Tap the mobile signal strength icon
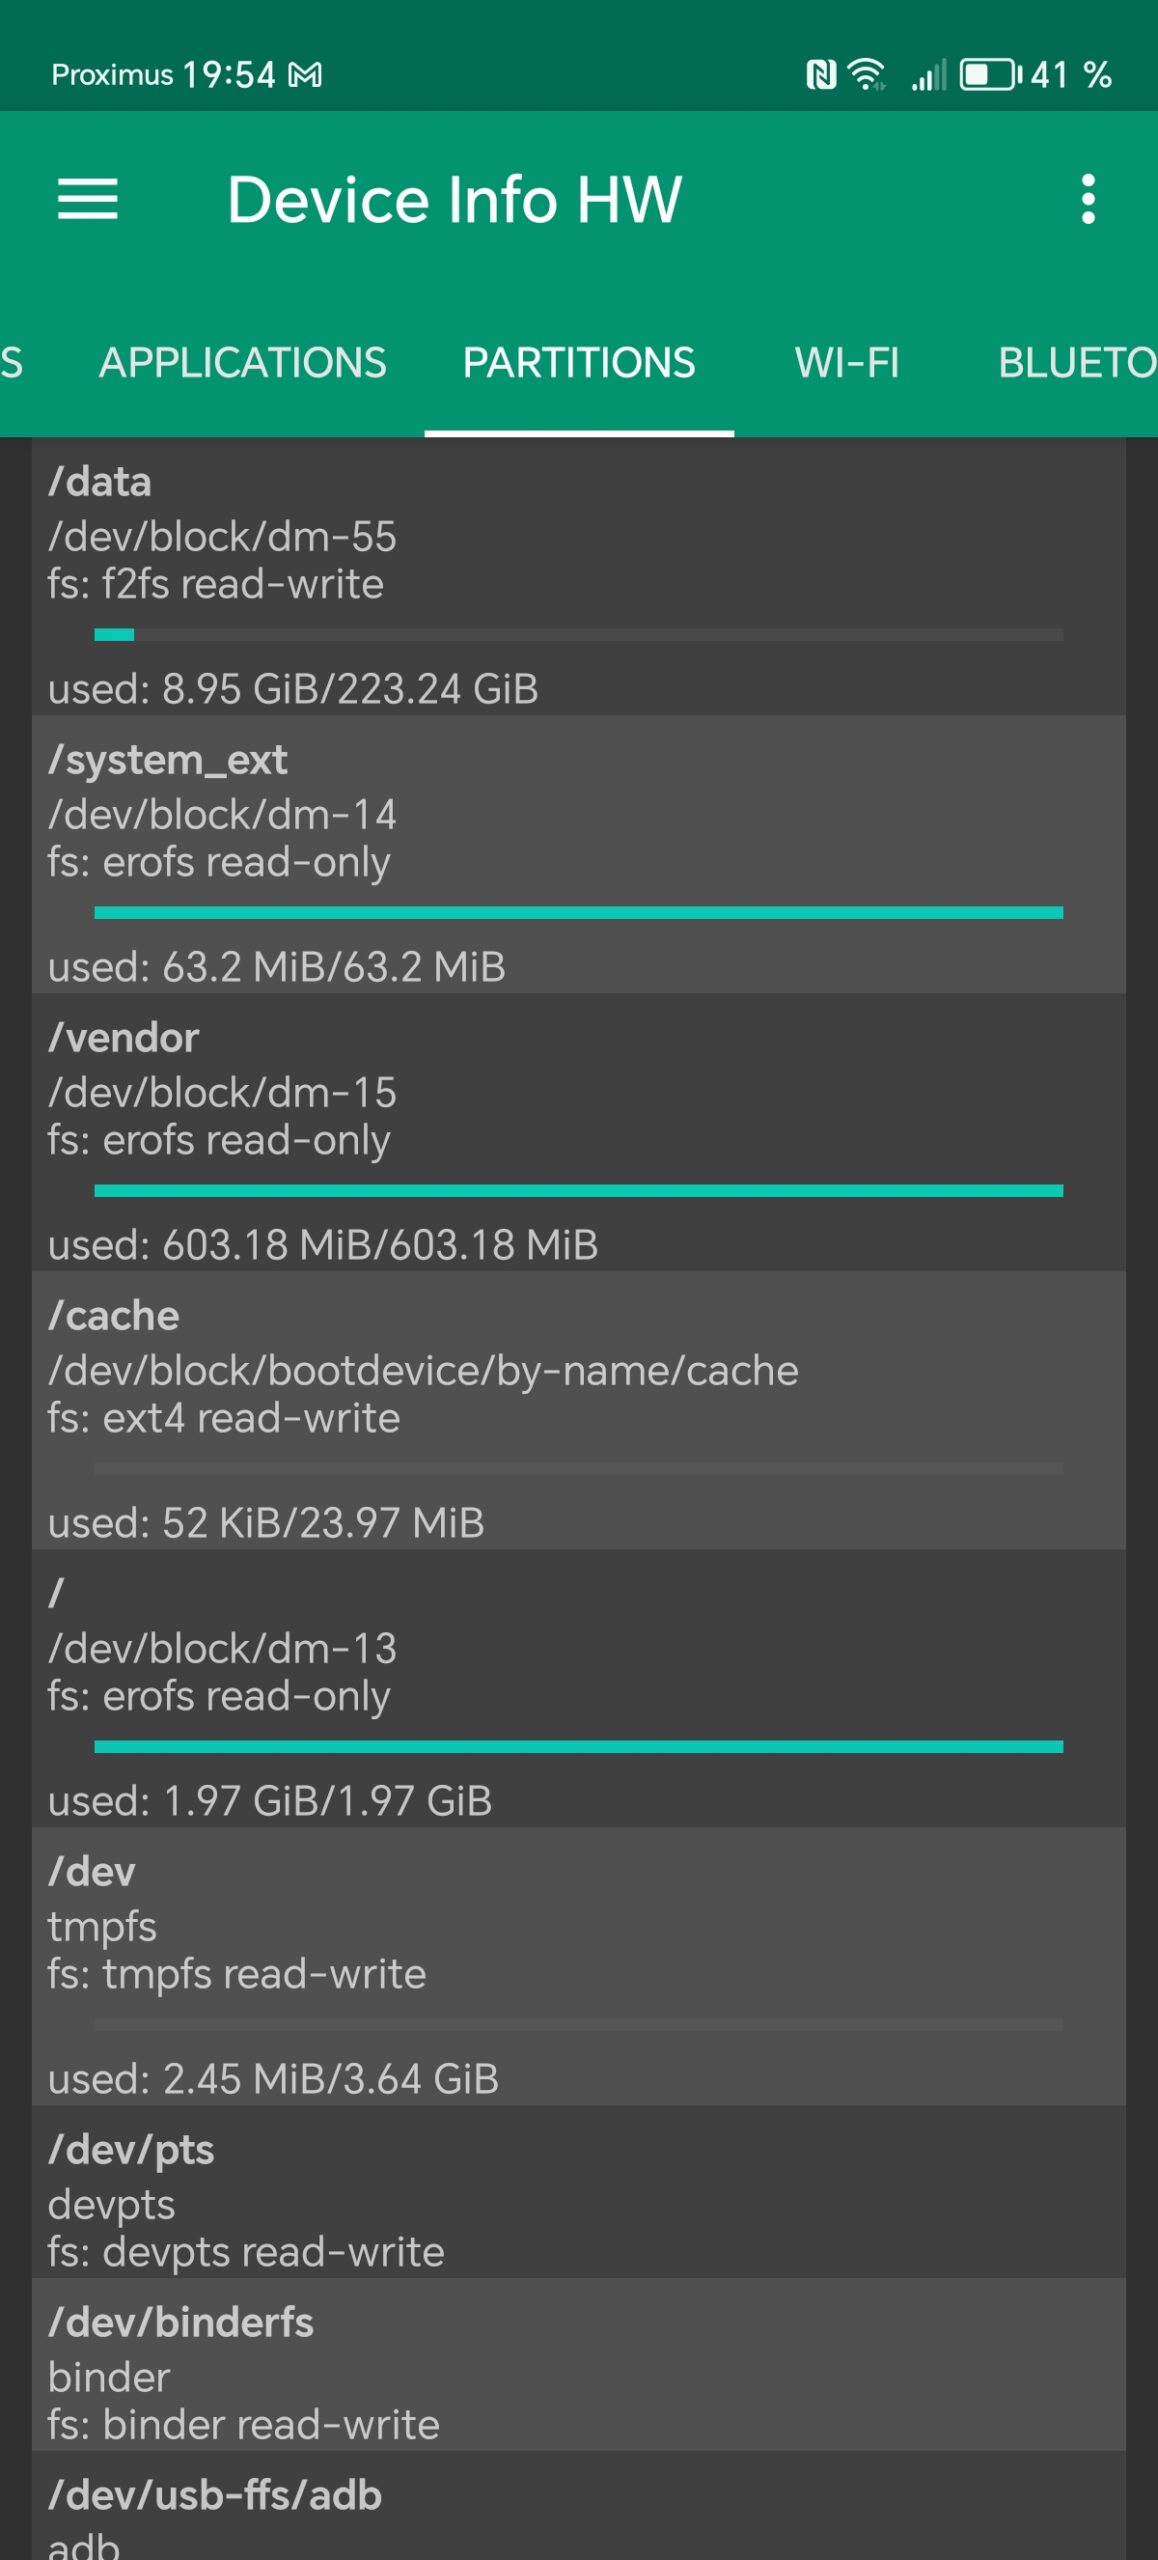 coord(929,75)
